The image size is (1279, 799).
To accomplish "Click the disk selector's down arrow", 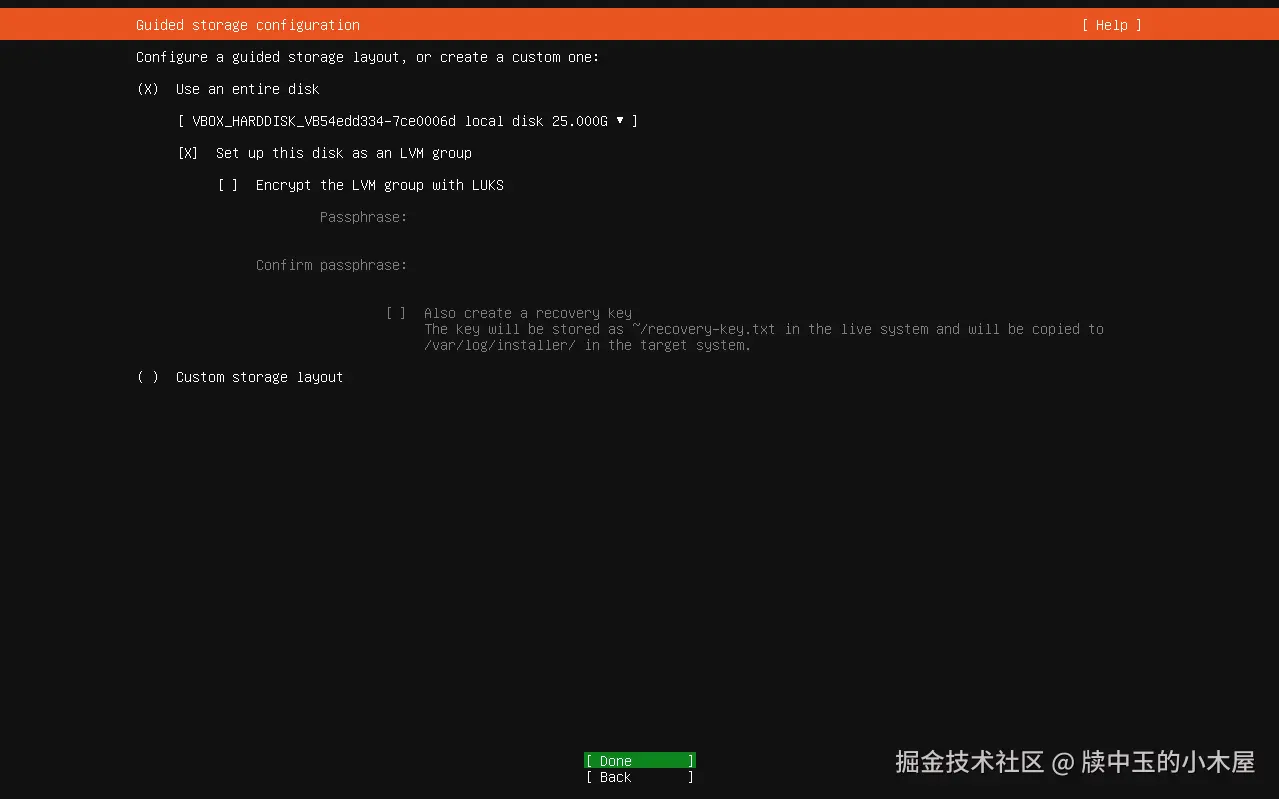I will coord(621,121).
